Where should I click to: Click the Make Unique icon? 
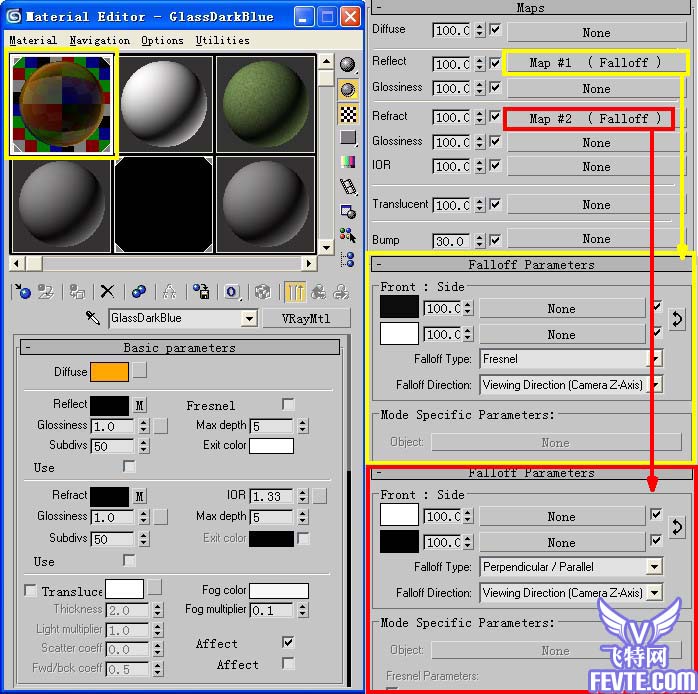[169, 292]
